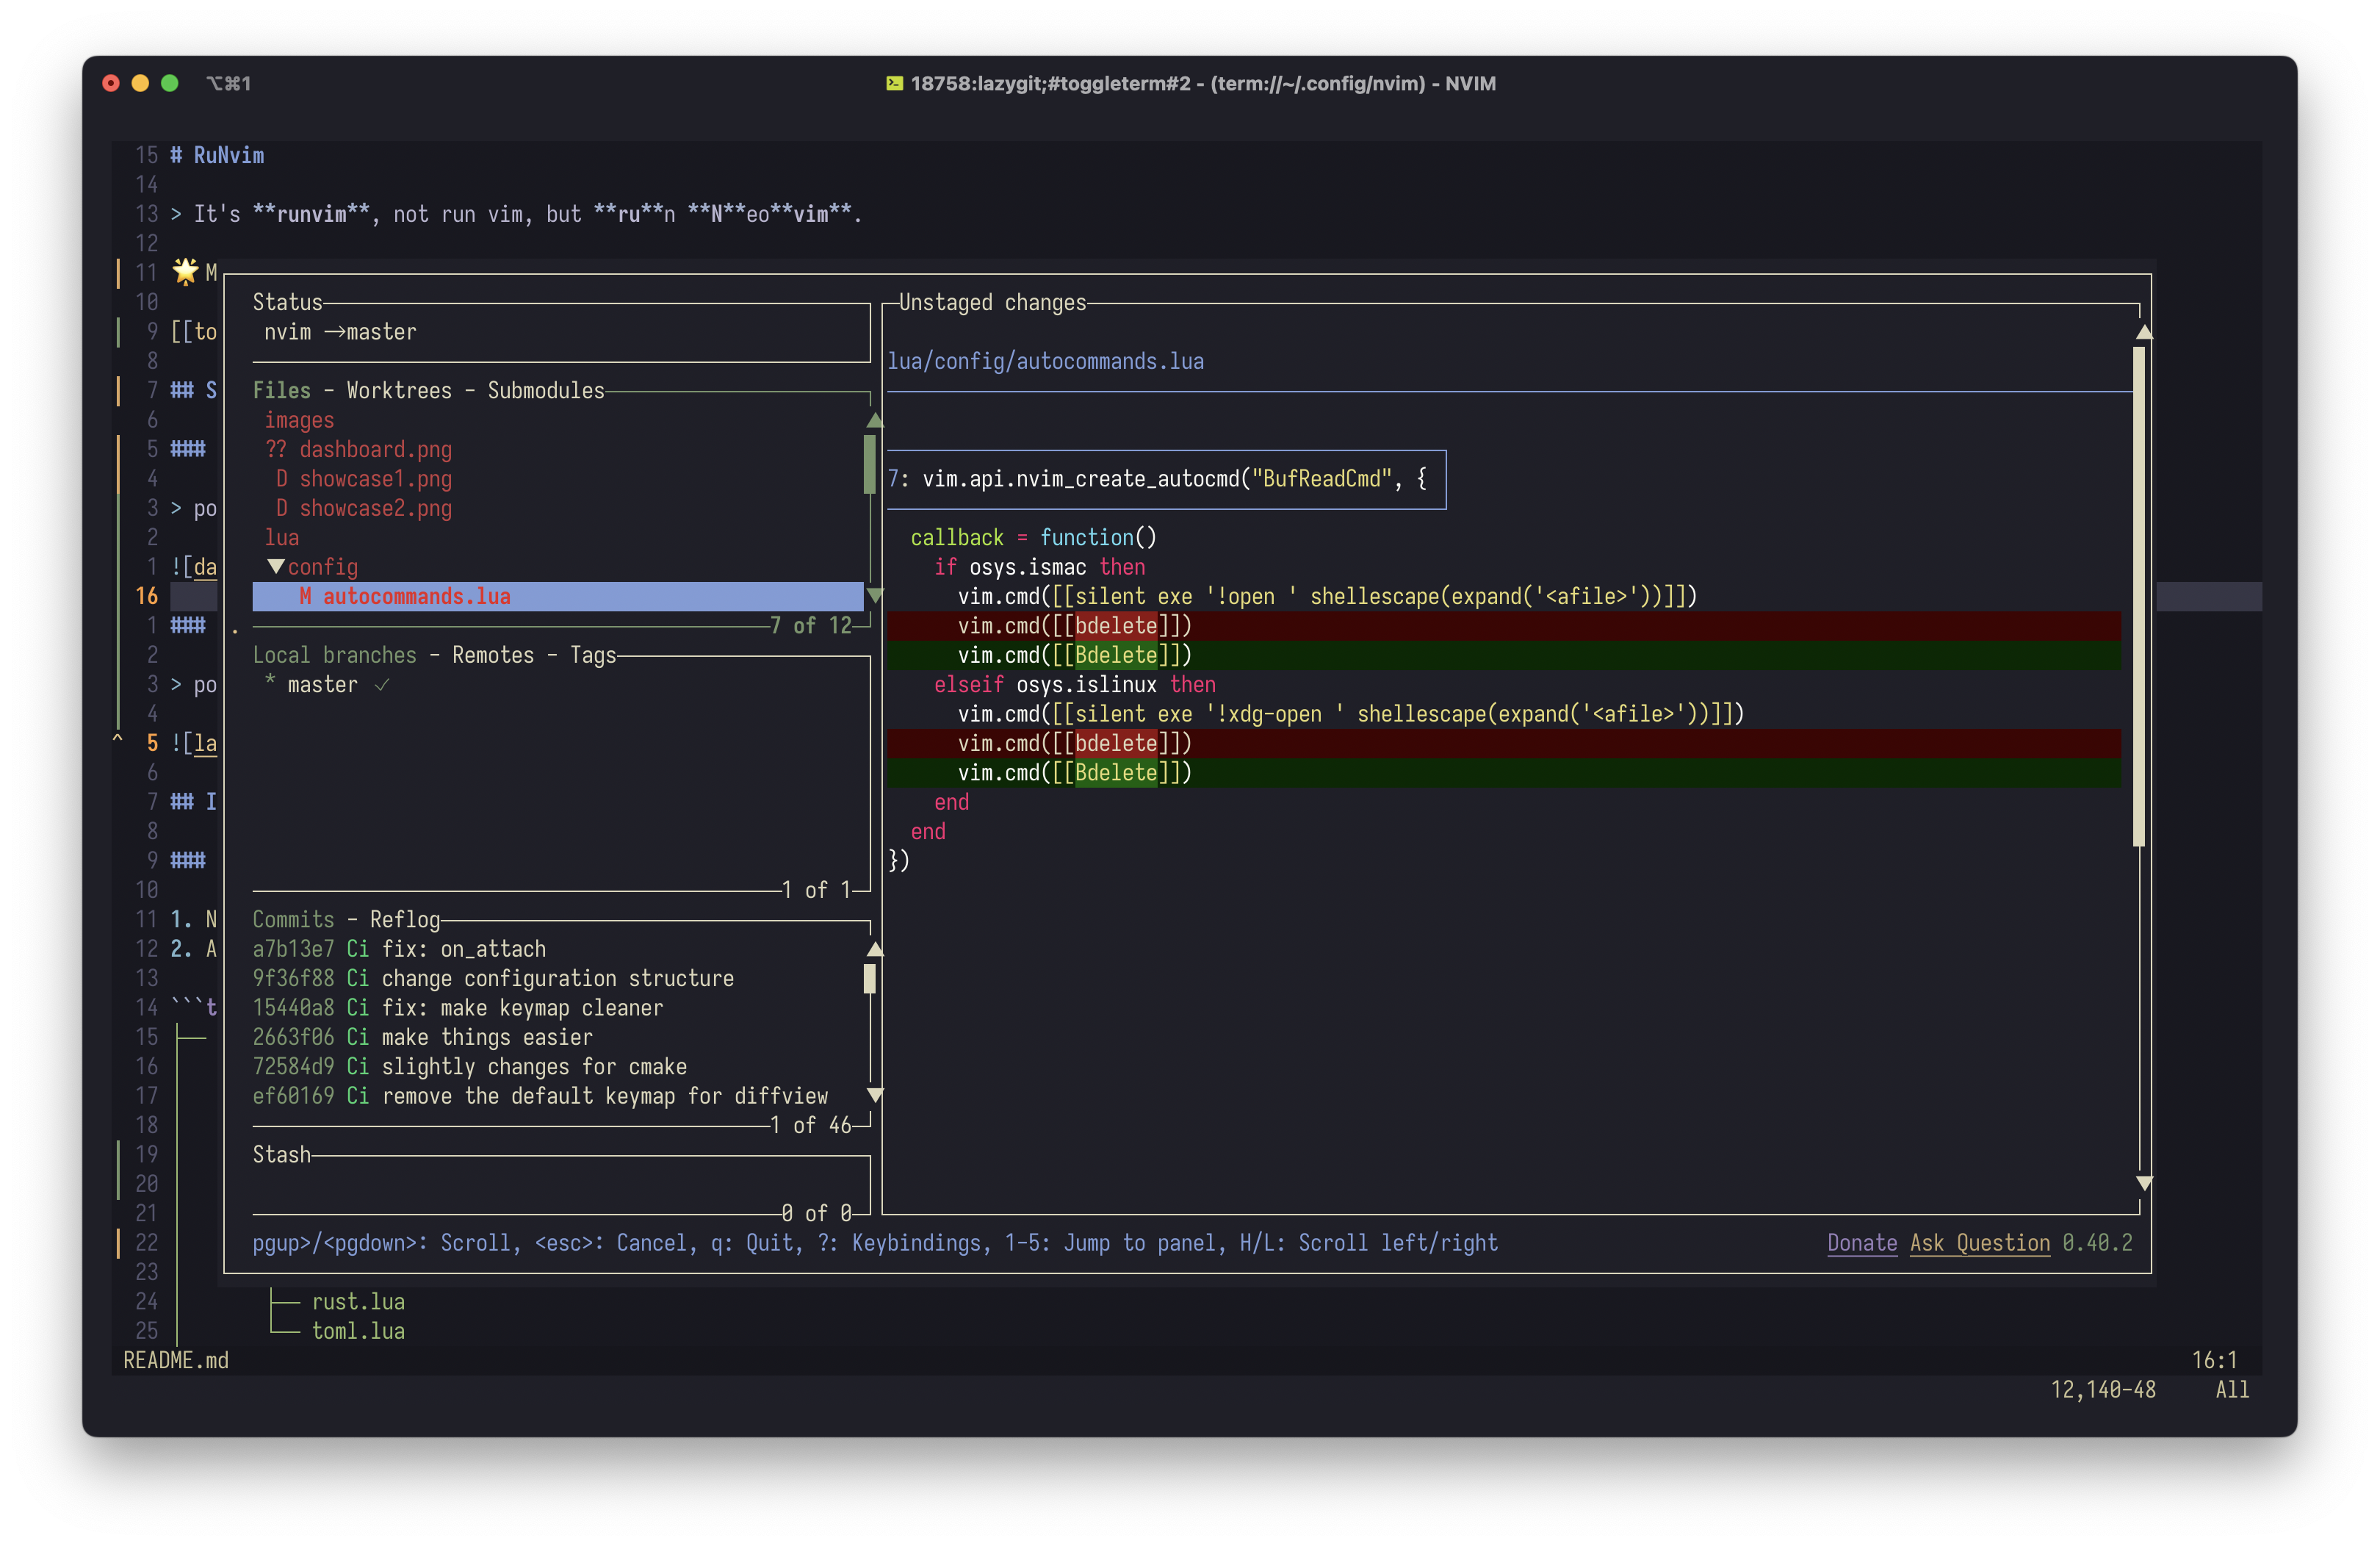This screenshot has height=1546, width=2380.
Task: Click the Ask Question link
Action: (x=1979, y=1243)
